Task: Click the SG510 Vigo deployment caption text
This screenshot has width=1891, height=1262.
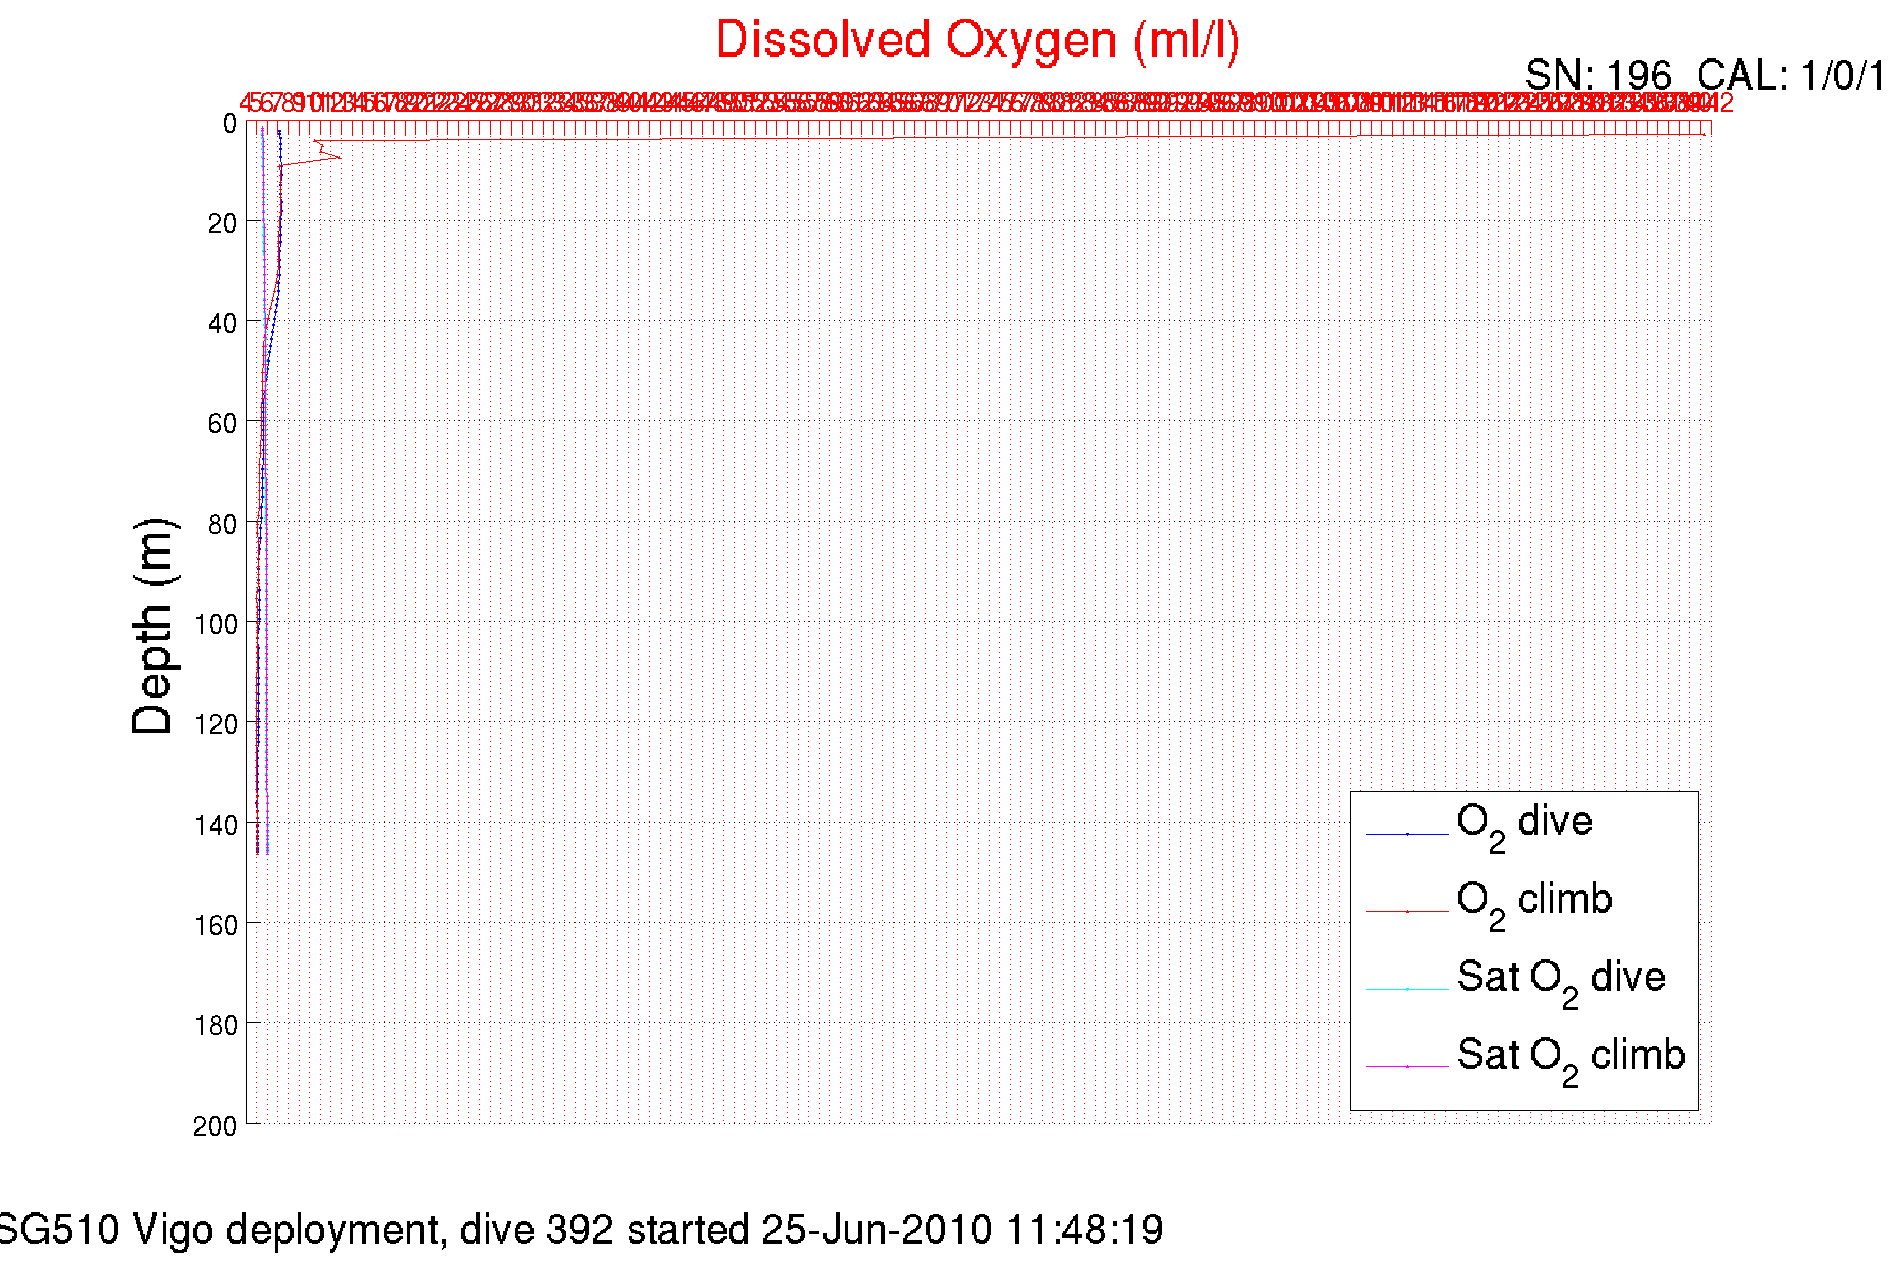Action: pos(580,1230)
